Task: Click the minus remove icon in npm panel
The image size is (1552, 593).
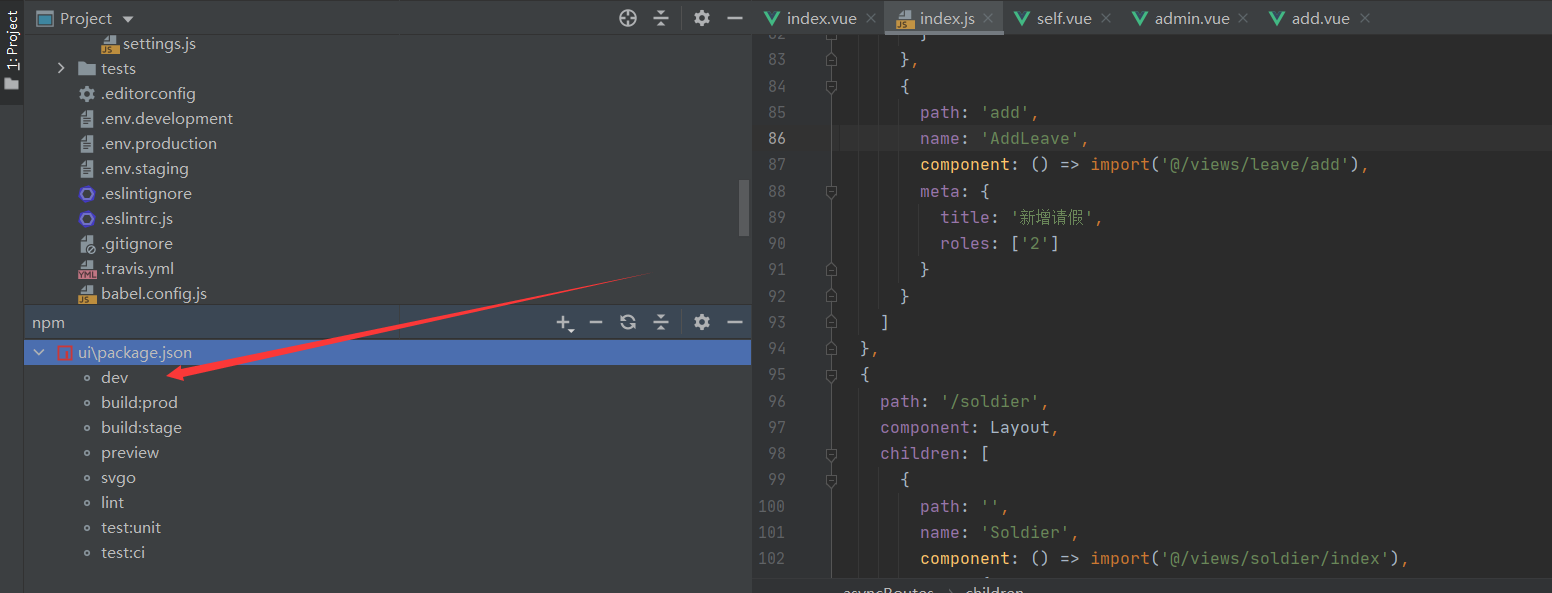Action: point(596,322)
